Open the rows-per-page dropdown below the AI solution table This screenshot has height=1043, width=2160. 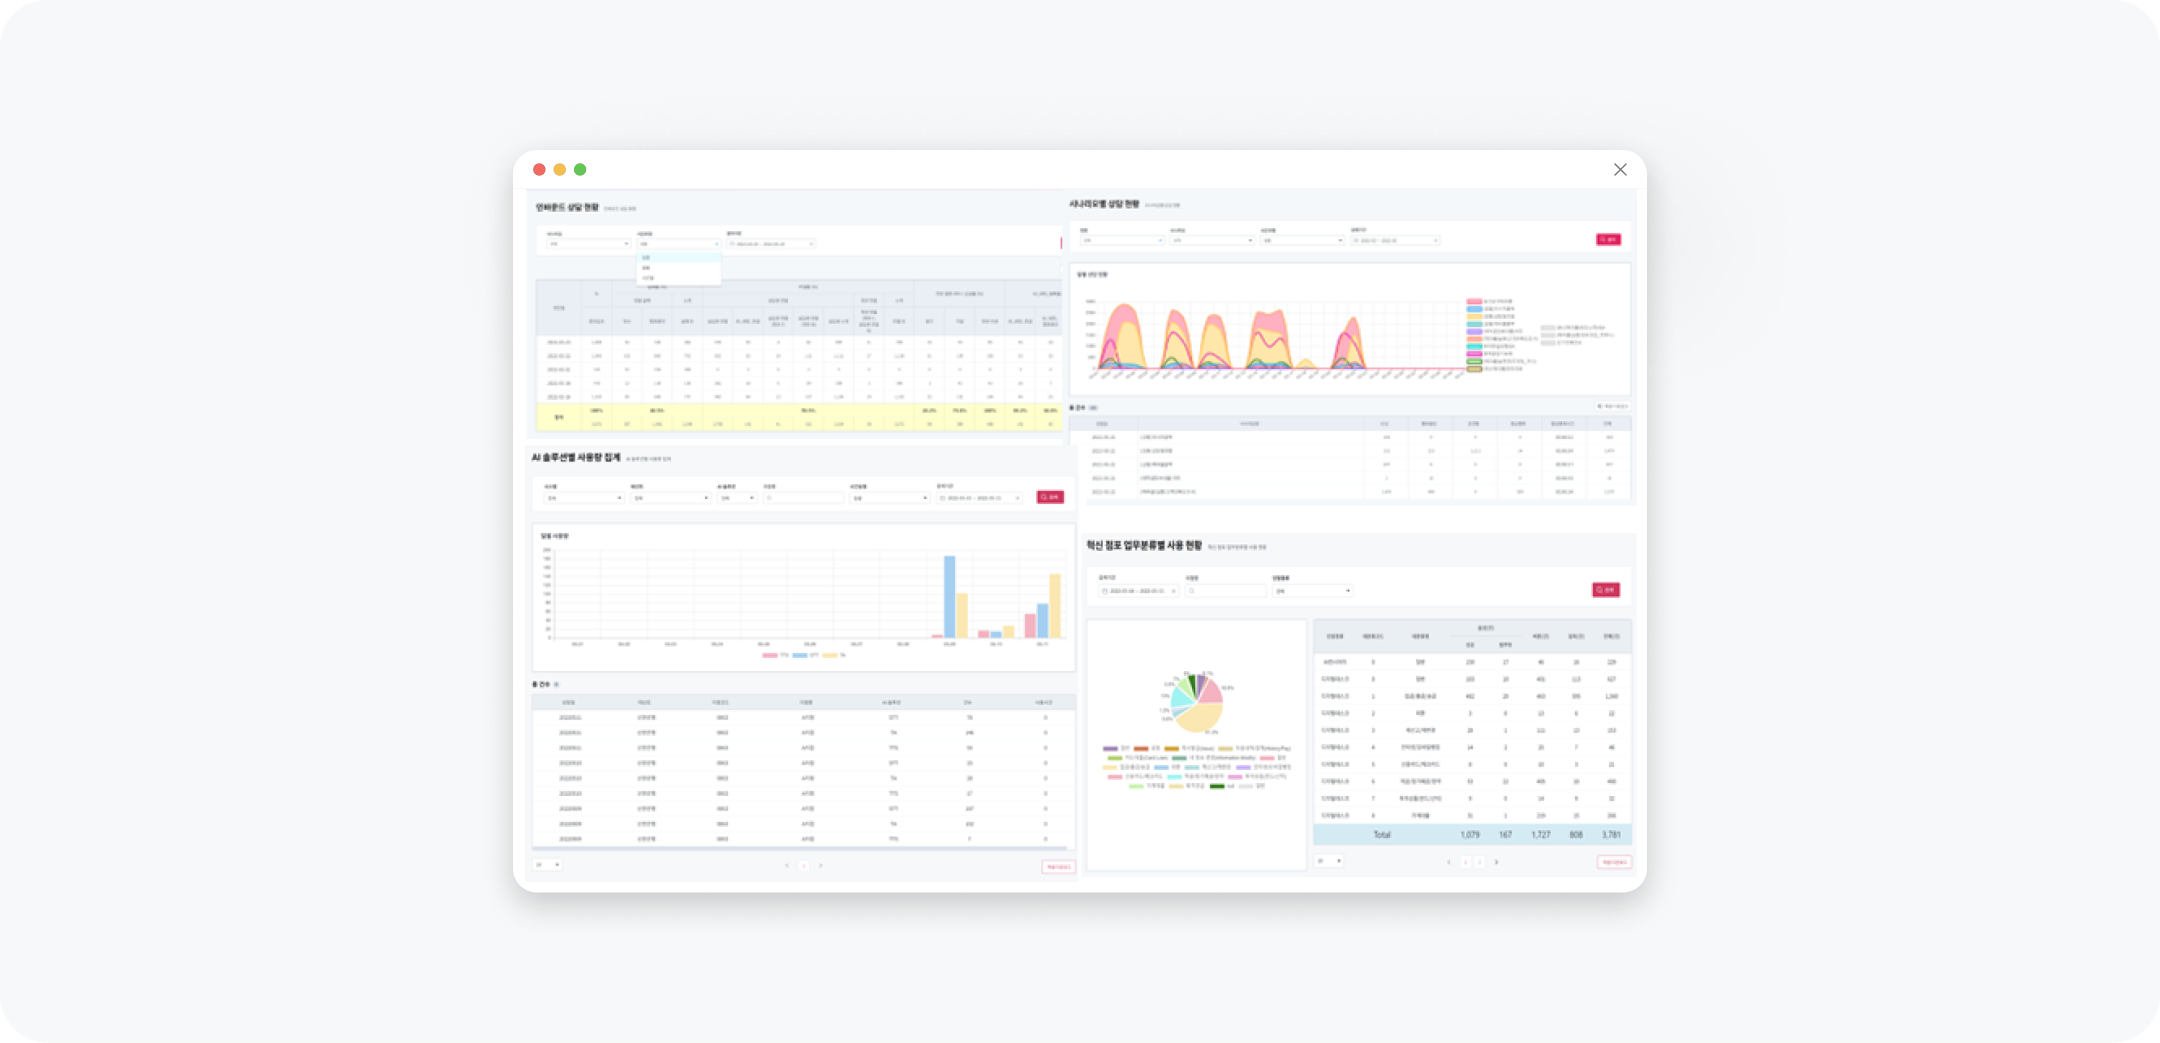tap(548, 864)
